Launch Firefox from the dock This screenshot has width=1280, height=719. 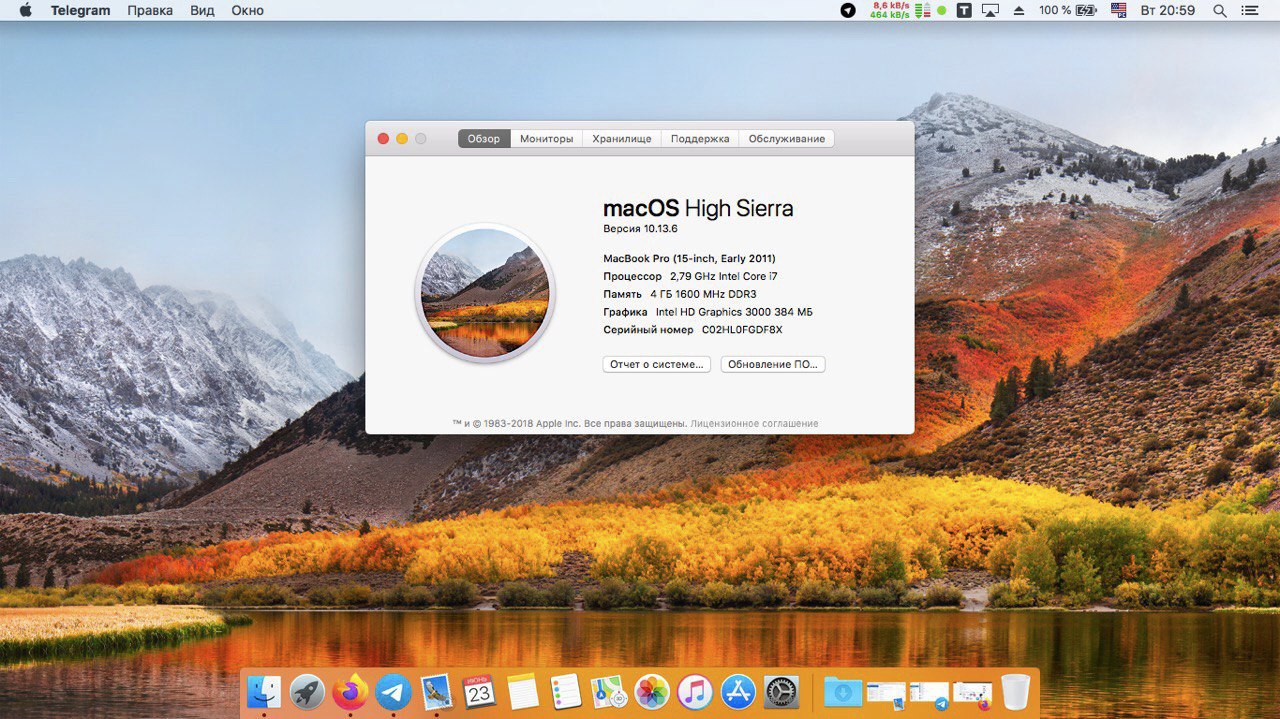pyautogui.click(x=350, y=691)
